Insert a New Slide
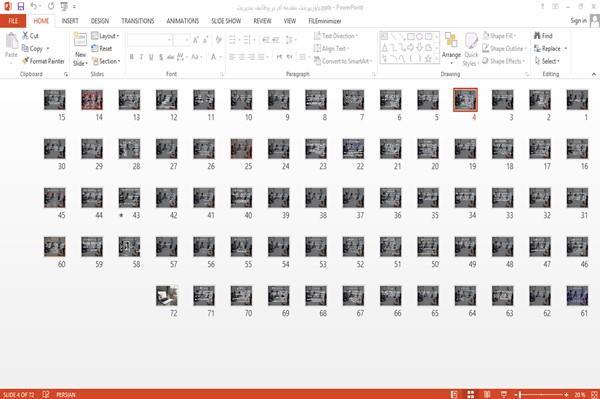 click(x=80, y=50)
